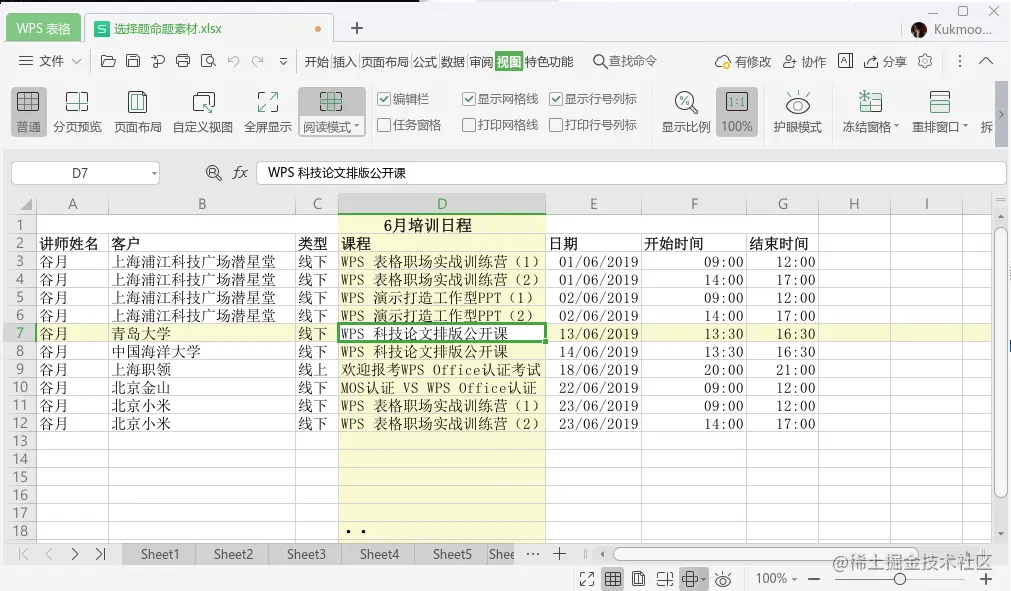Click the Undo arrow icon
The width and height of the screenshot is (1011, 591).
pos(233,61)
